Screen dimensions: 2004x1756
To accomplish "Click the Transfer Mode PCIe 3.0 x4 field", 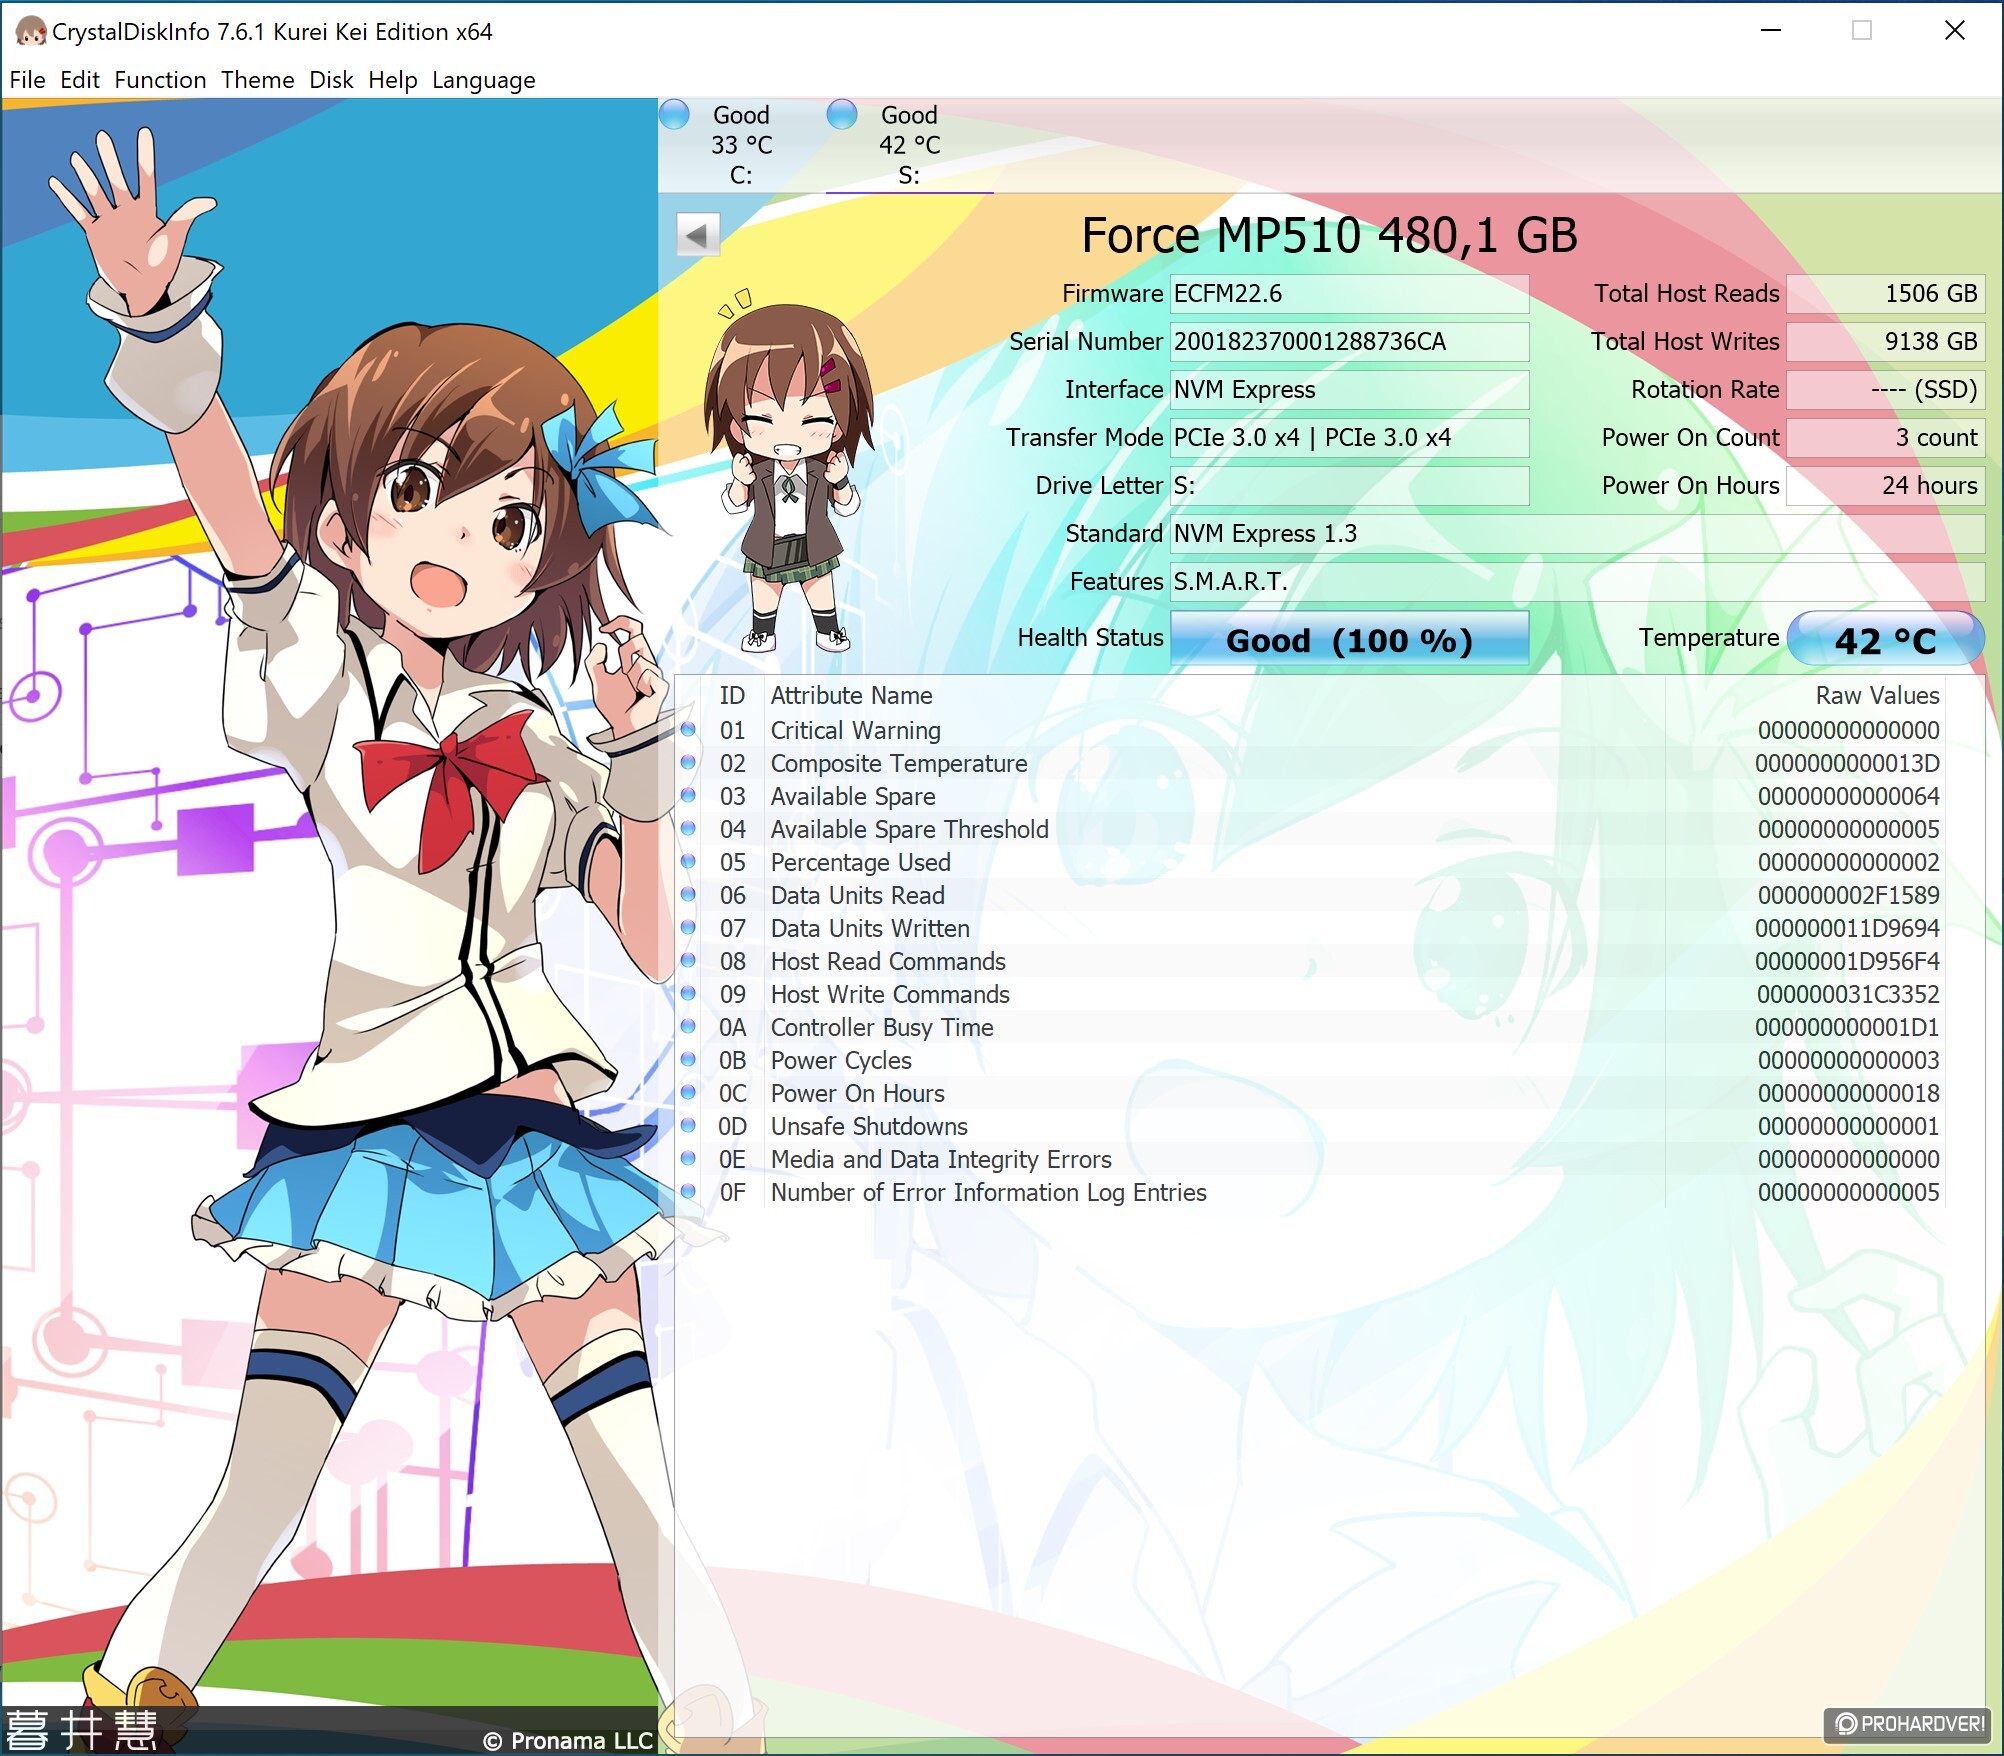I will pyautogui.click(x=1350, y=438).
